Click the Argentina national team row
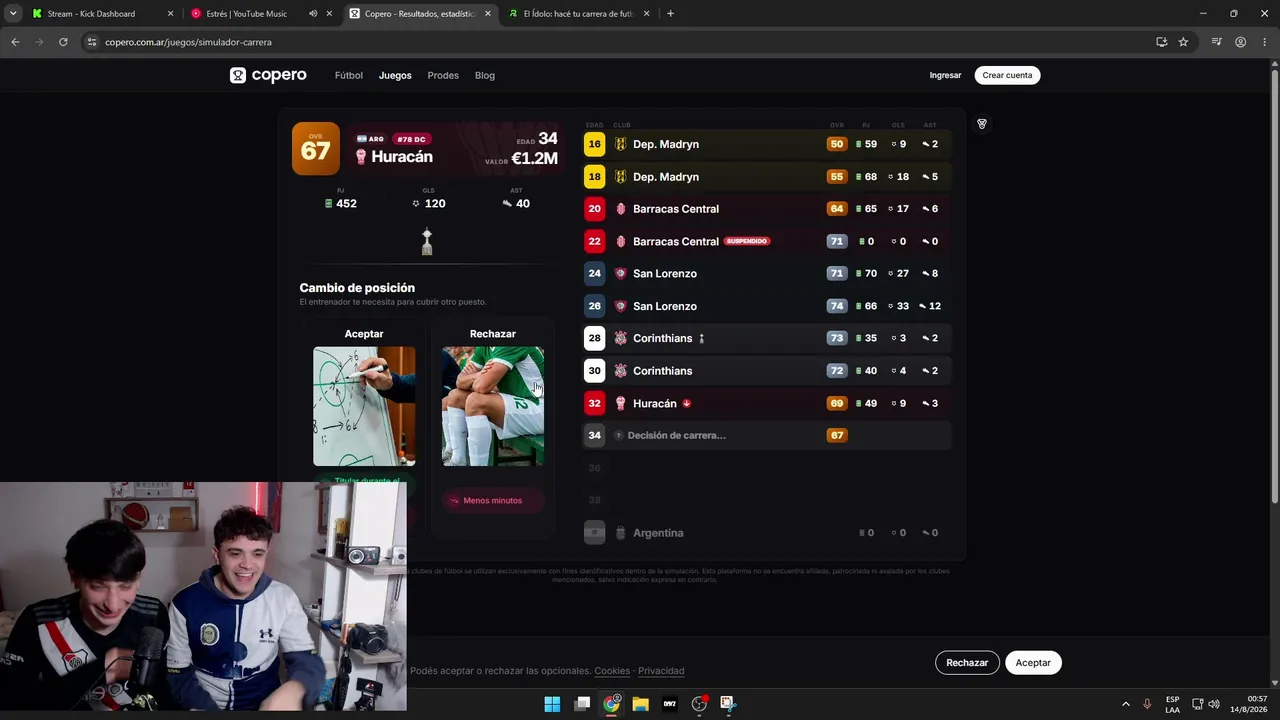1280x720 pixels. [x=766, y=533]
